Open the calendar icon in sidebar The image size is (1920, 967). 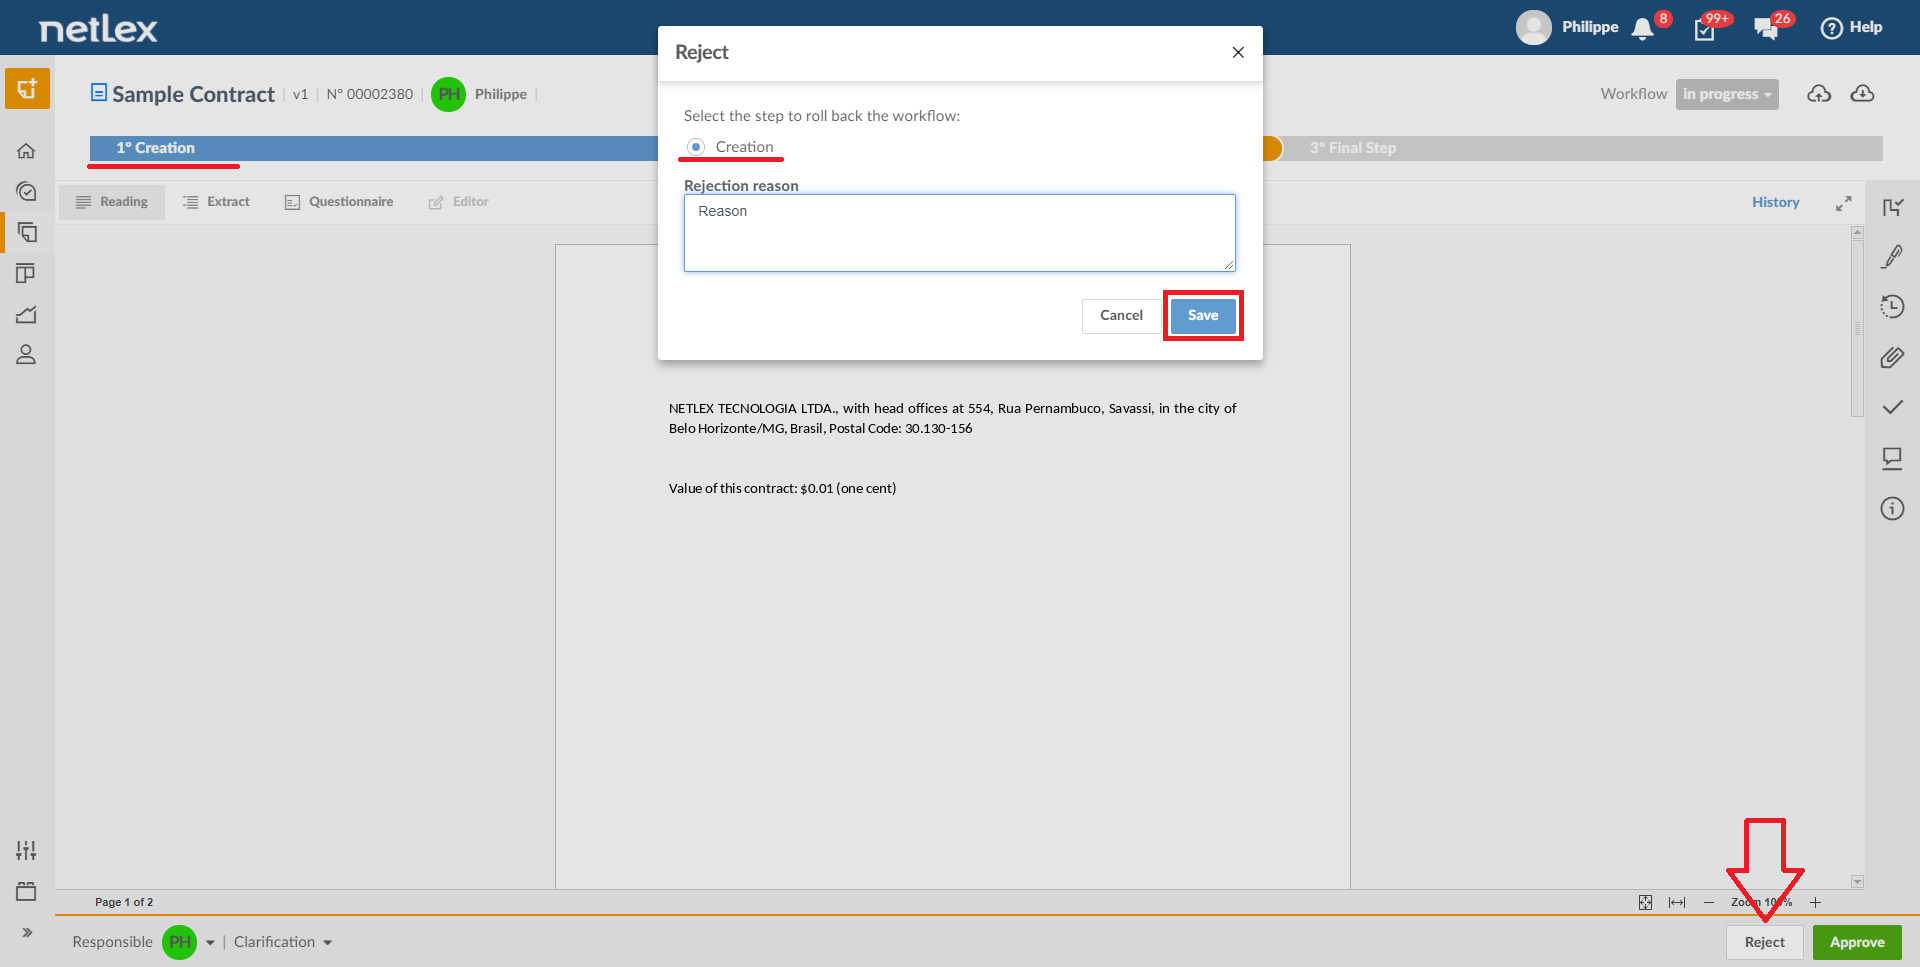26,891
